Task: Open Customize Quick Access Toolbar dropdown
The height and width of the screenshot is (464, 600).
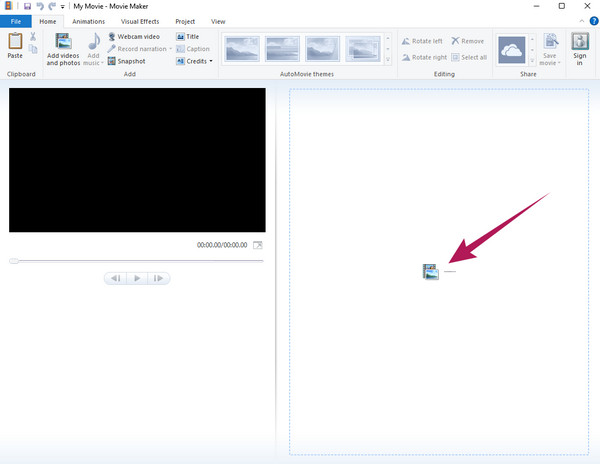Action: 62,7
